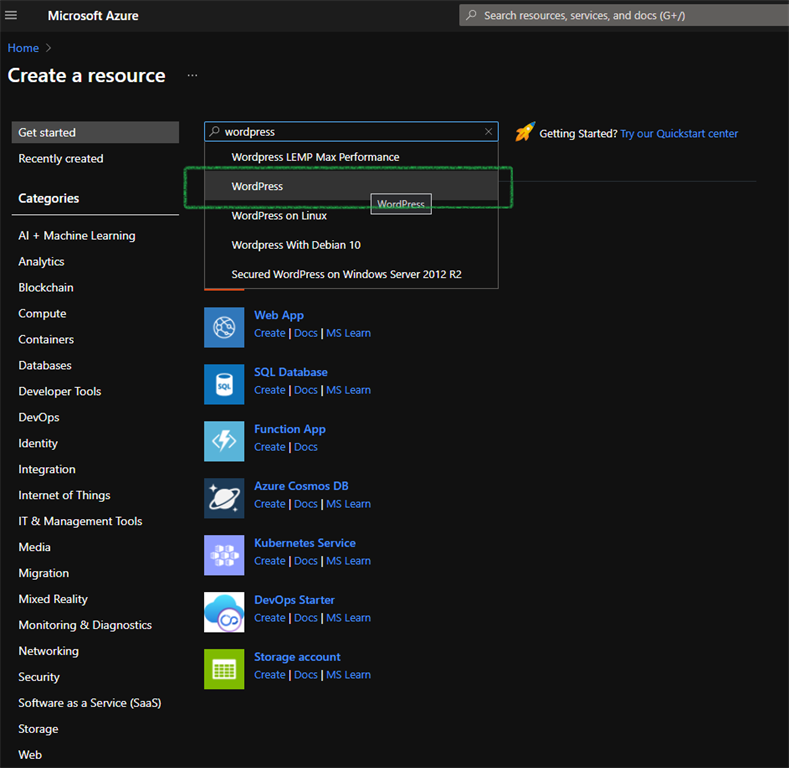Open the Function App lightning icon
Image resolution: width=789 pixels, height=768 pixels.
point(224,441)
